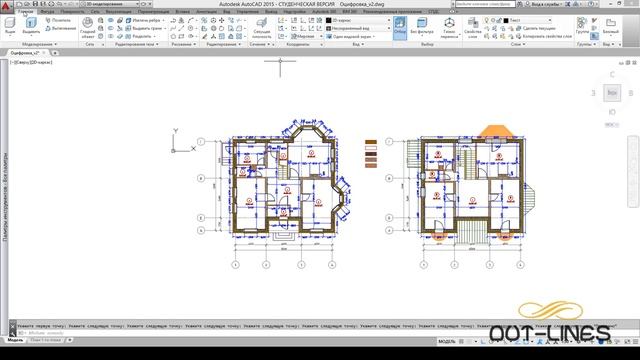Toggle layer freeze sun icon
640x360 pixels.
click(492, 20)
